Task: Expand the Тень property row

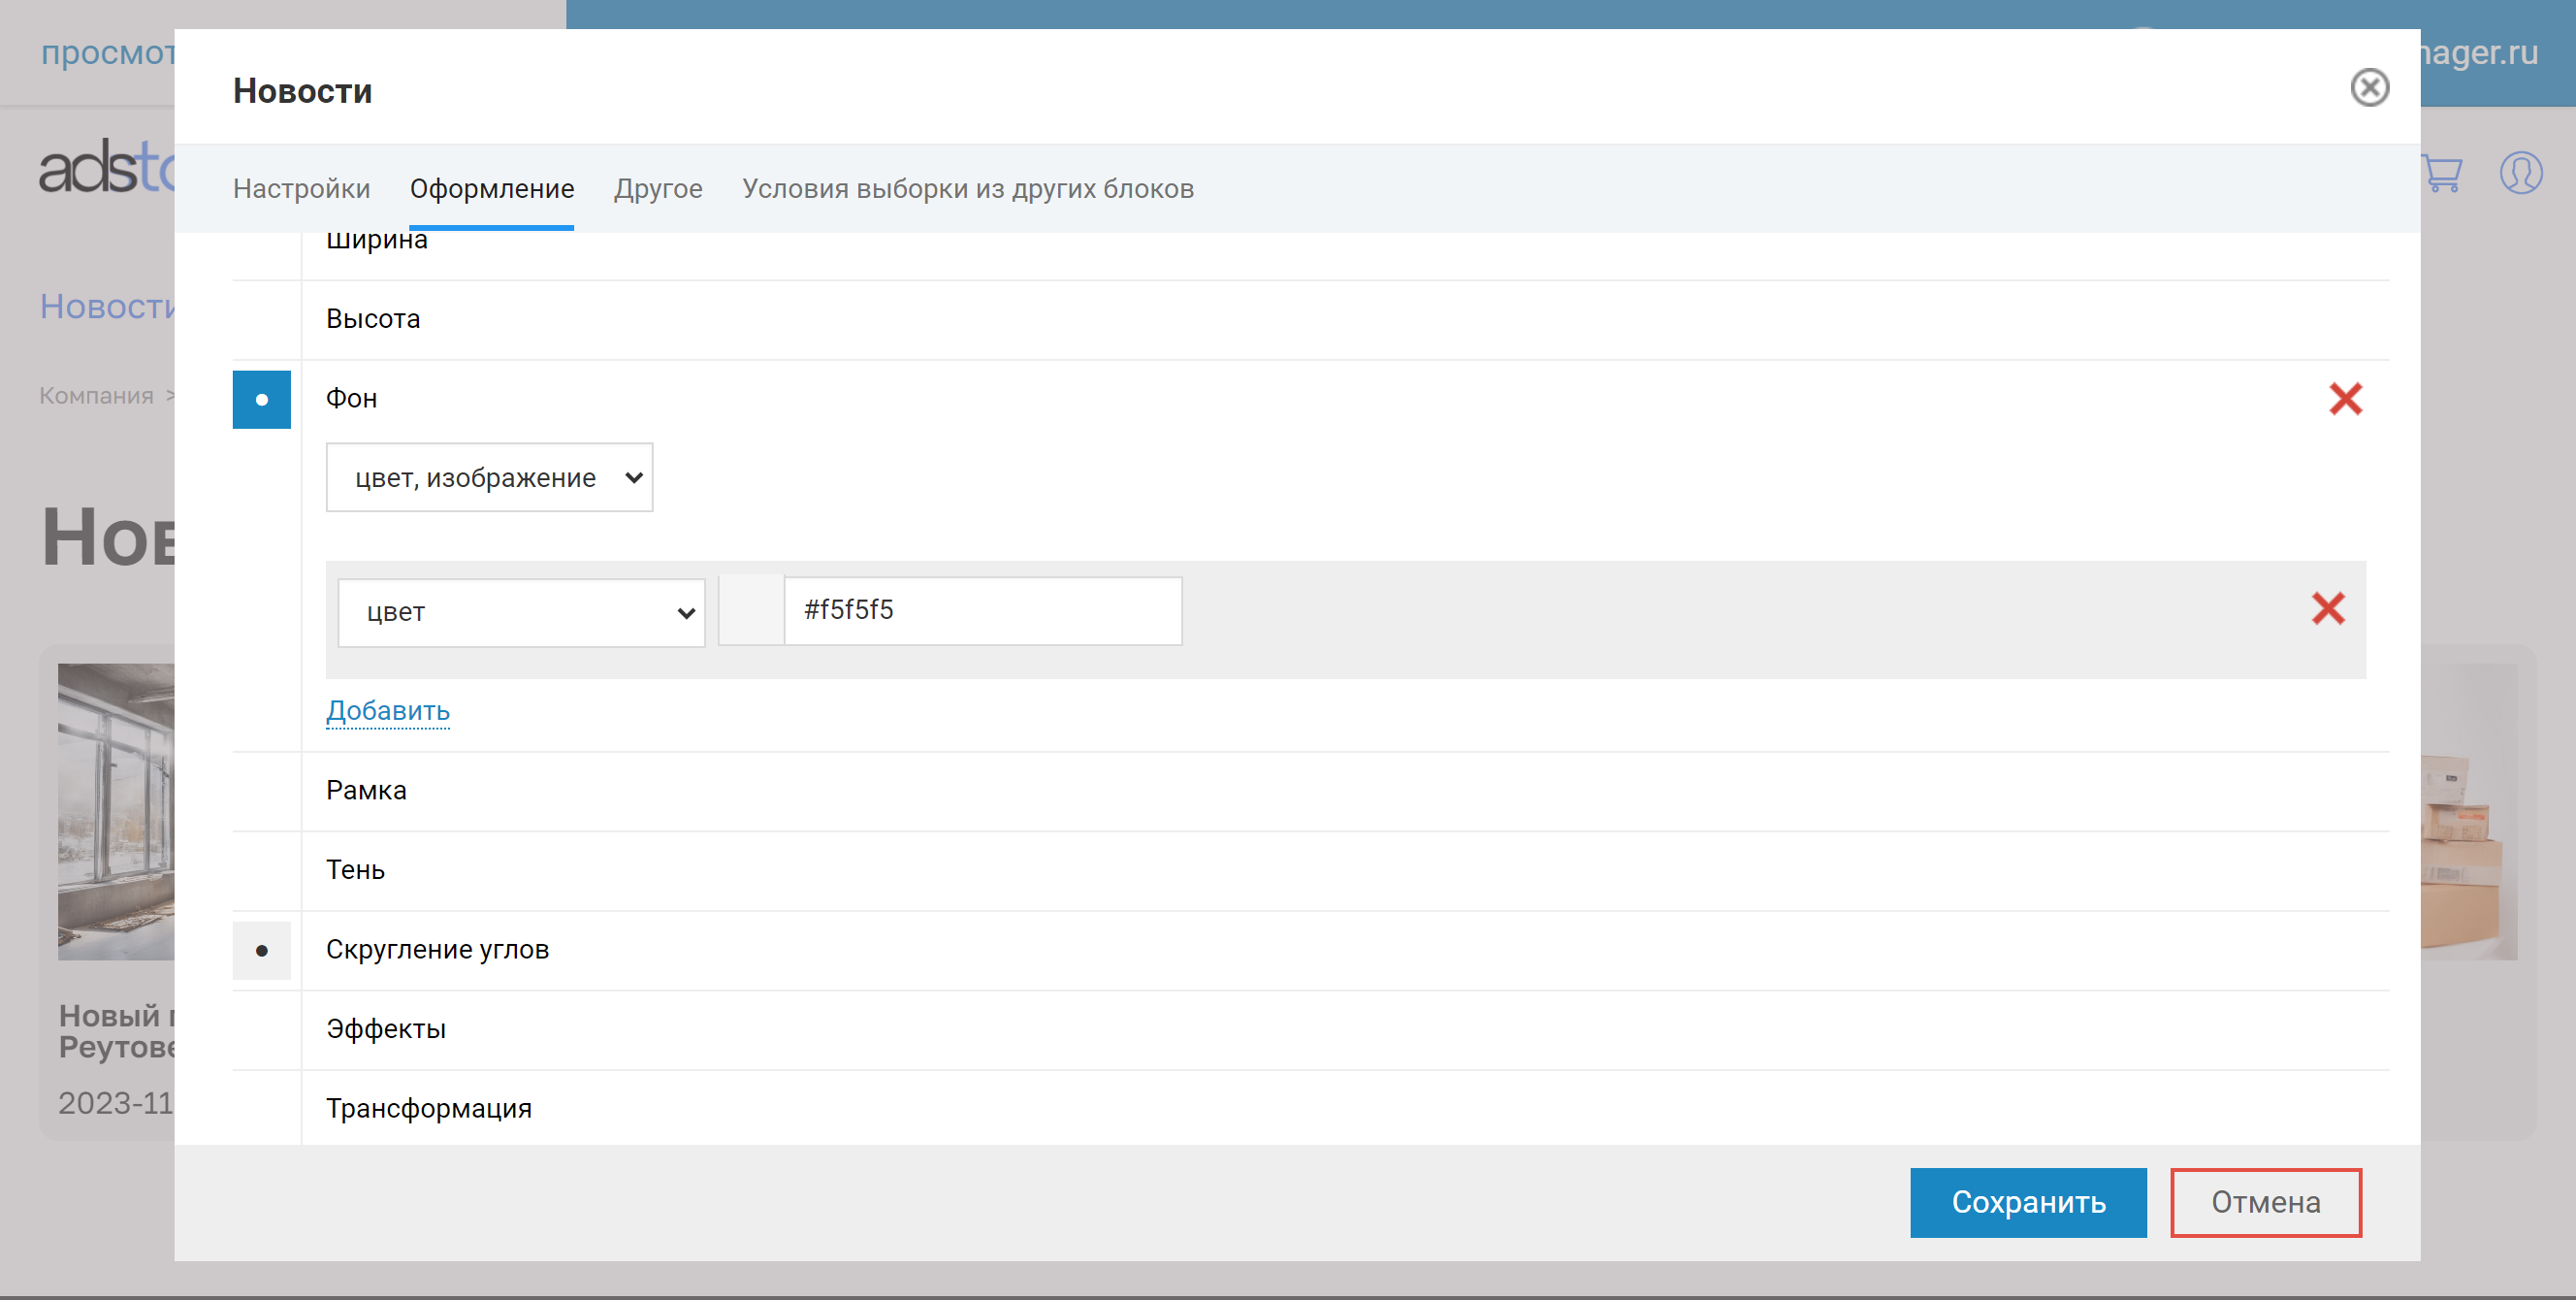Action: click(355, 870)
